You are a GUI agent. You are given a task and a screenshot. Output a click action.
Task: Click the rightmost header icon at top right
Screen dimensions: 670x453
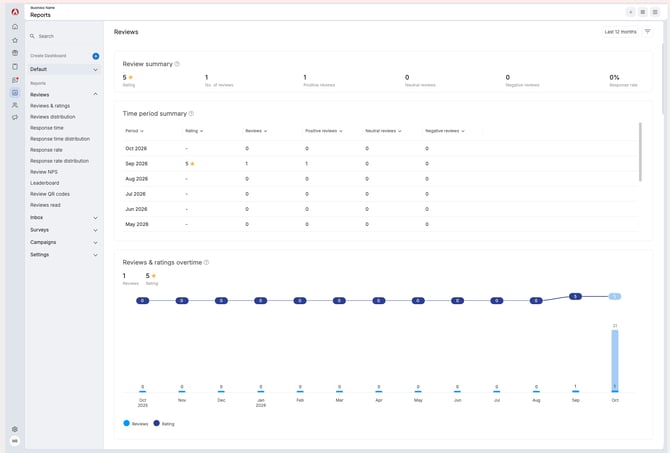click(x=655, y=12)
